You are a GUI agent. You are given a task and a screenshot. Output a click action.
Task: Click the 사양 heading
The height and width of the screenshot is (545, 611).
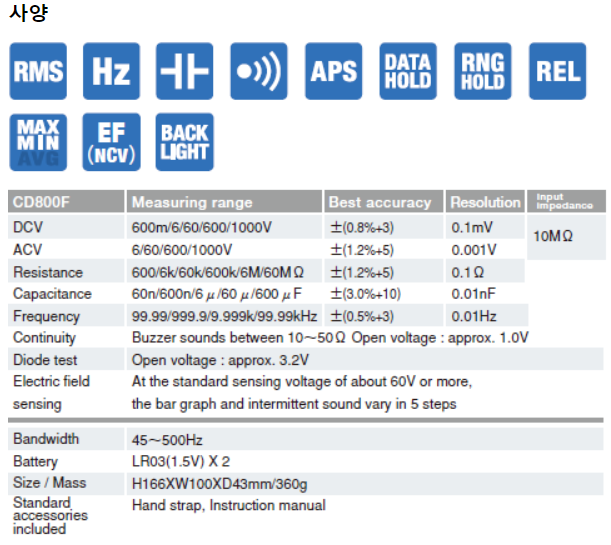(x=28, y=12)
